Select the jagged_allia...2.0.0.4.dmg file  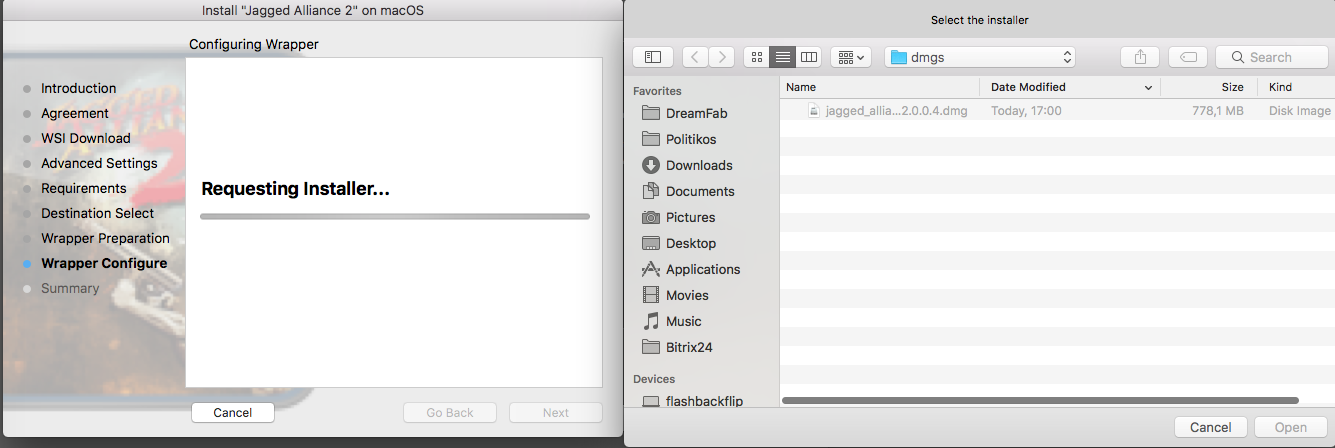[896, 111]
